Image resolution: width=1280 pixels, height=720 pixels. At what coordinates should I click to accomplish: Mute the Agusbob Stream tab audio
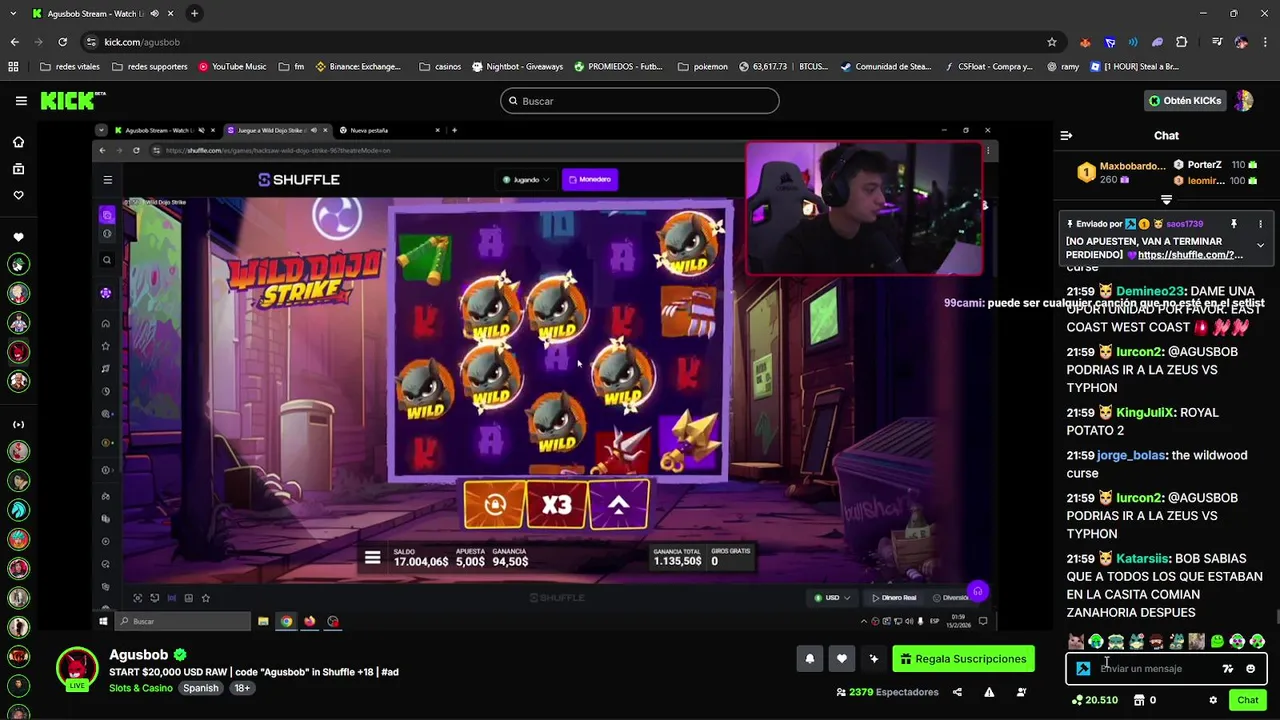point(154,14)
